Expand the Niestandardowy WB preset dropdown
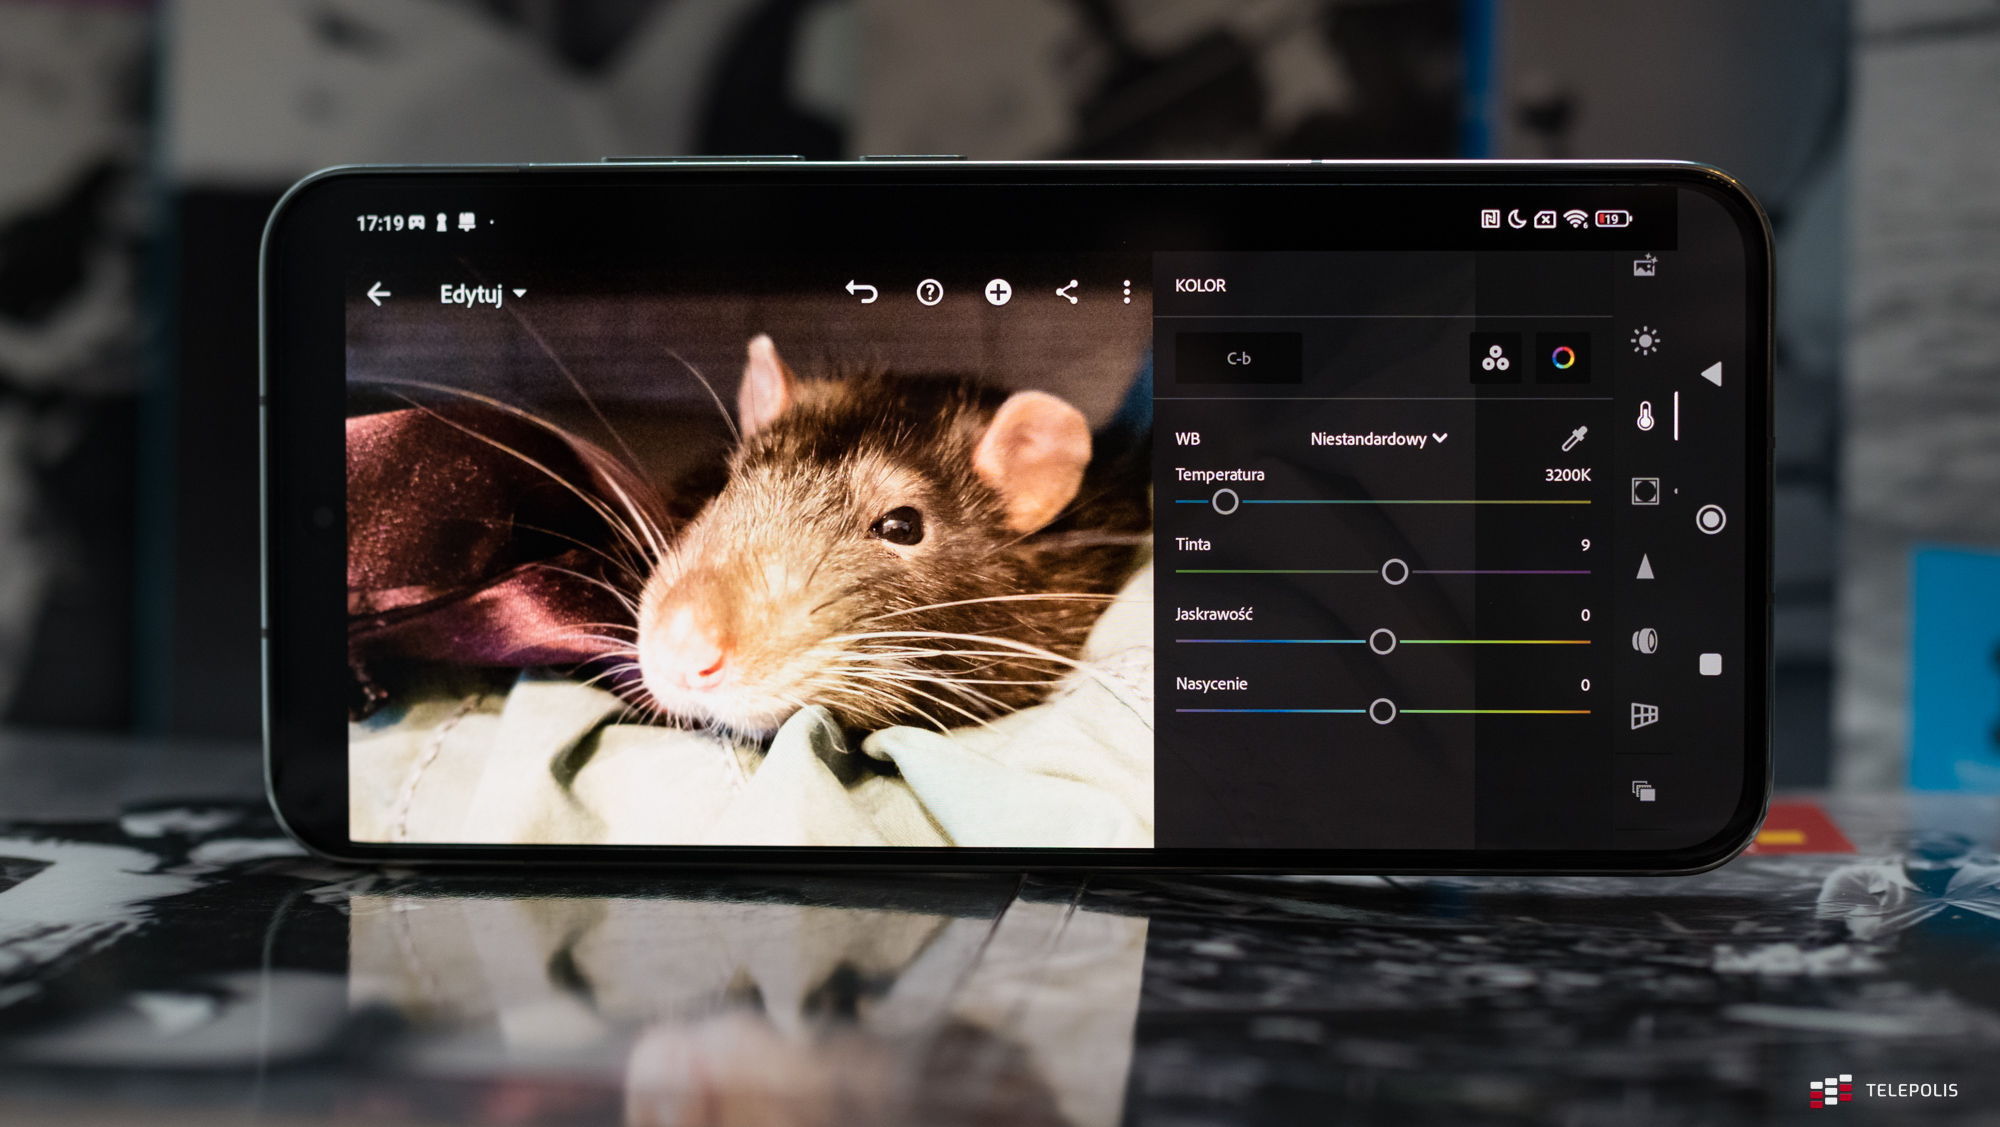Screen dimensions: 2000x1127 [1378, 439]
